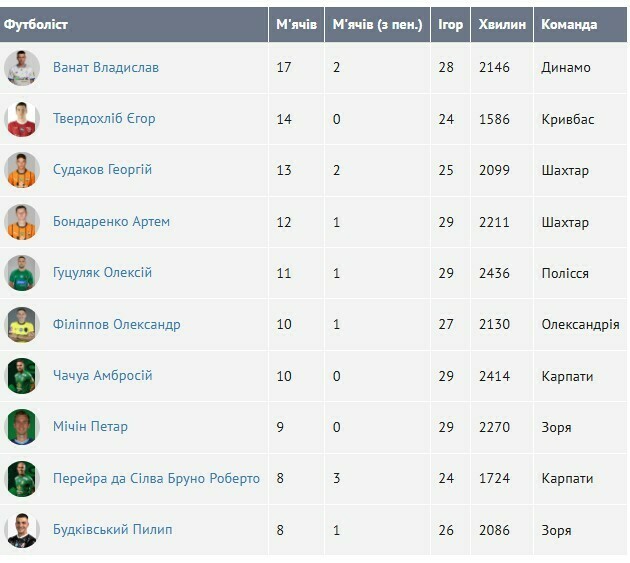Image resolution: width=630 pixels, height=563 pixels.
Task: Click Гуцуляк Олексій's player photo
Action: [x=21, y=273]
